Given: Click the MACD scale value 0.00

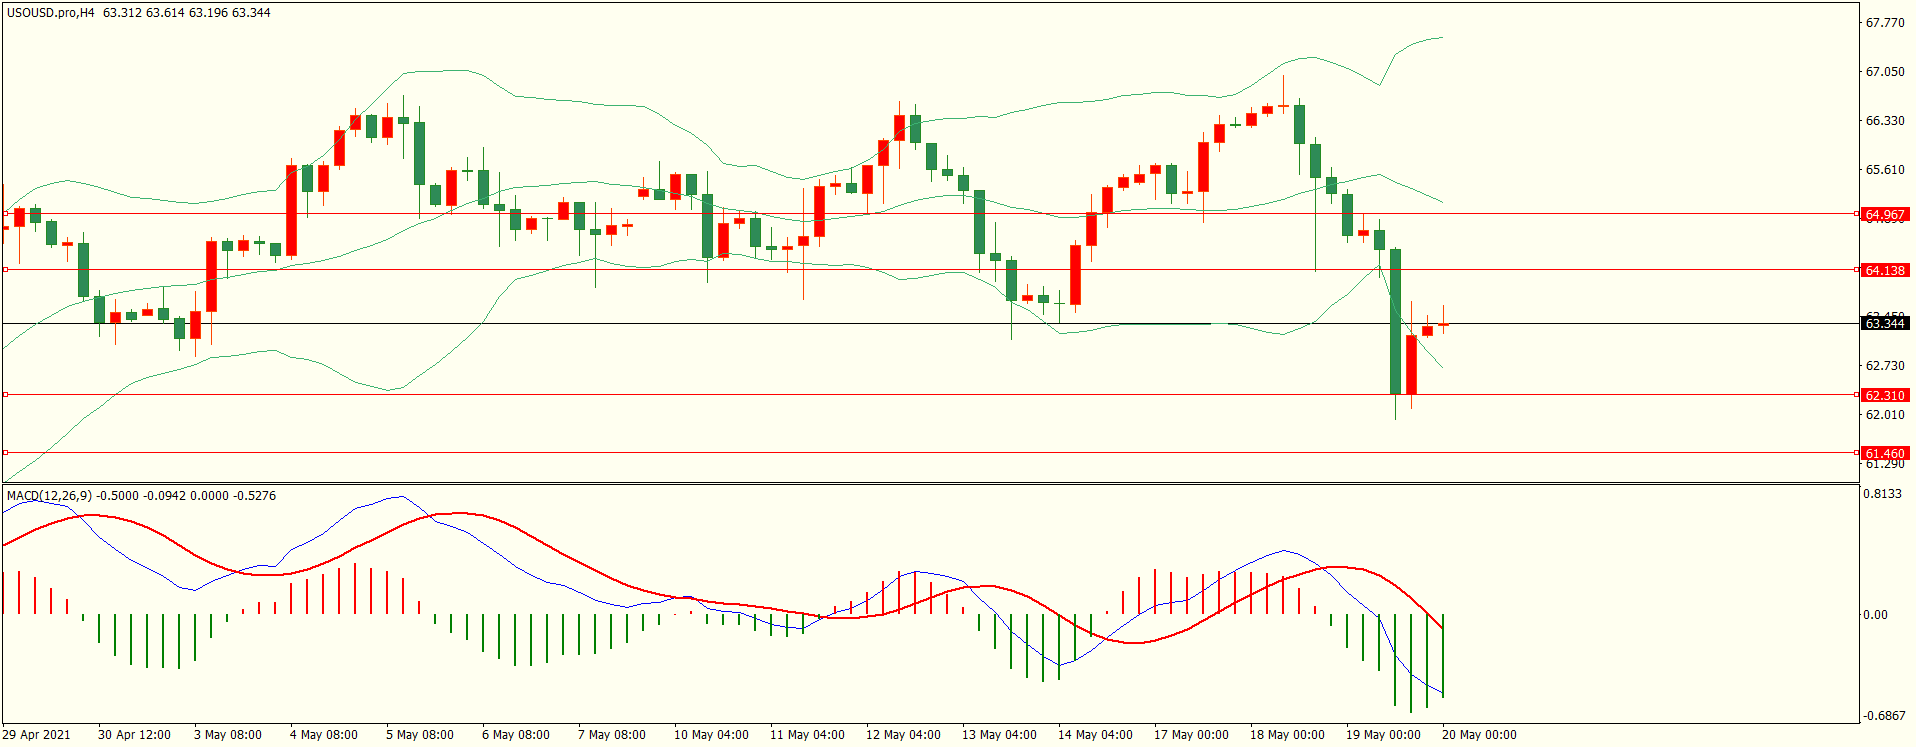Looking at the screenshot, I should [1876, 615].
